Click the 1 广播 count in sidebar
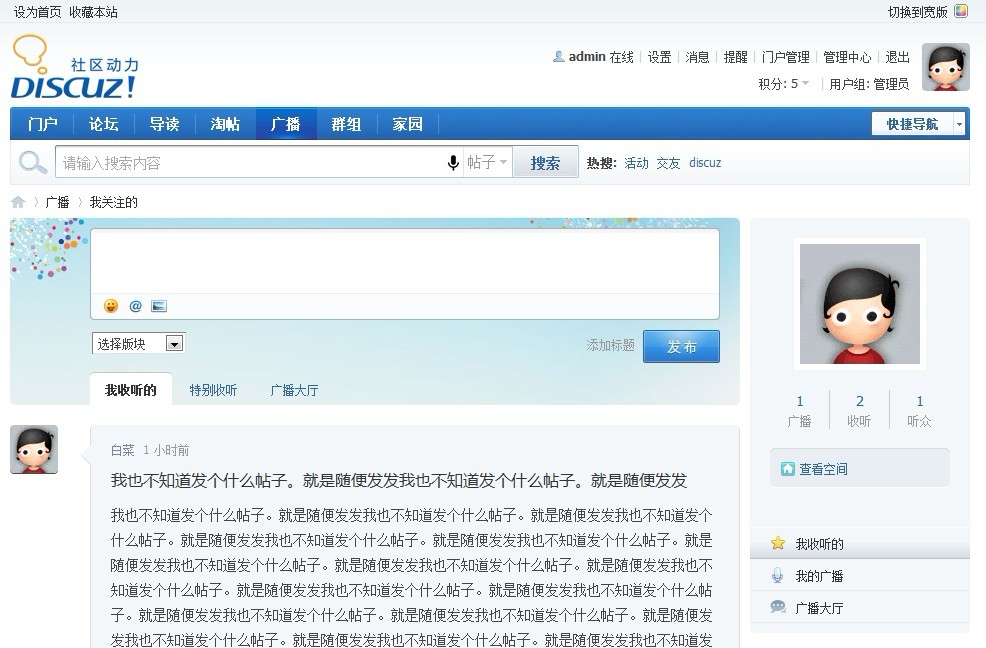Screen dimensions: 986x648 [x=799, y=410]
